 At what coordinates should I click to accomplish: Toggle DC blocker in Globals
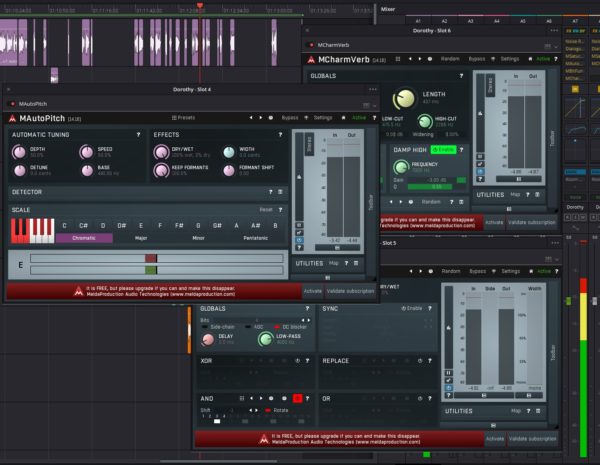(290, 327)
